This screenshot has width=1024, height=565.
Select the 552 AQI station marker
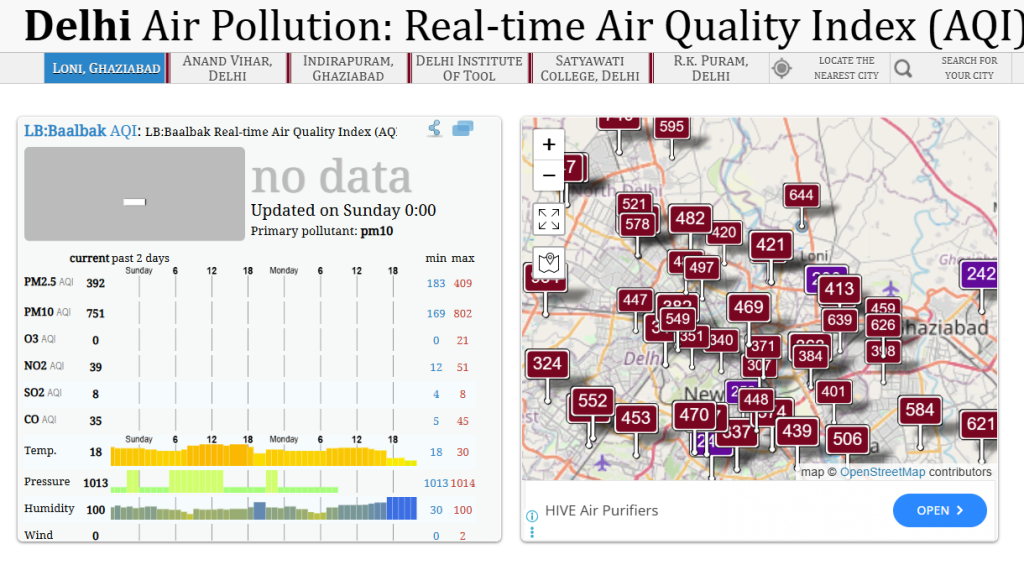pyautogui.click(x=592, y=400)
